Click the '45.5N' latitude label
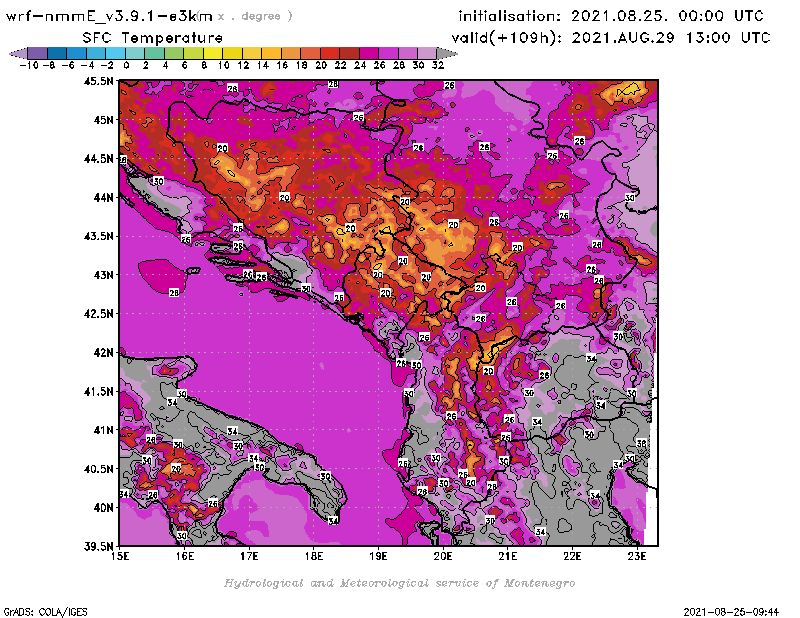Screen dimensions: 800x618 (98, 81)
